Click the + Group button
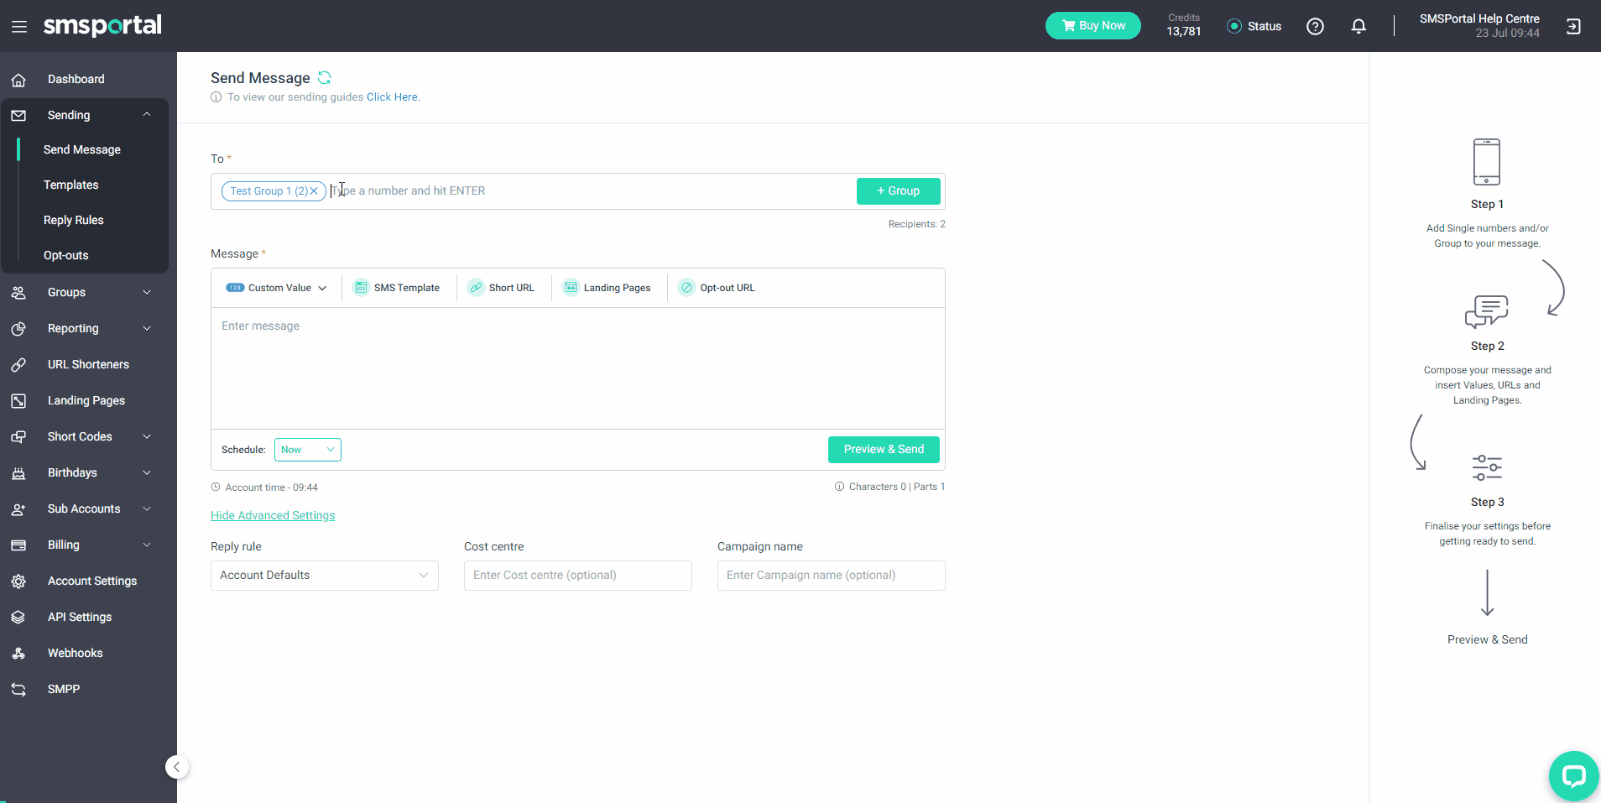The height and width of the screenshot is (803, 1601). click(898, 191)
